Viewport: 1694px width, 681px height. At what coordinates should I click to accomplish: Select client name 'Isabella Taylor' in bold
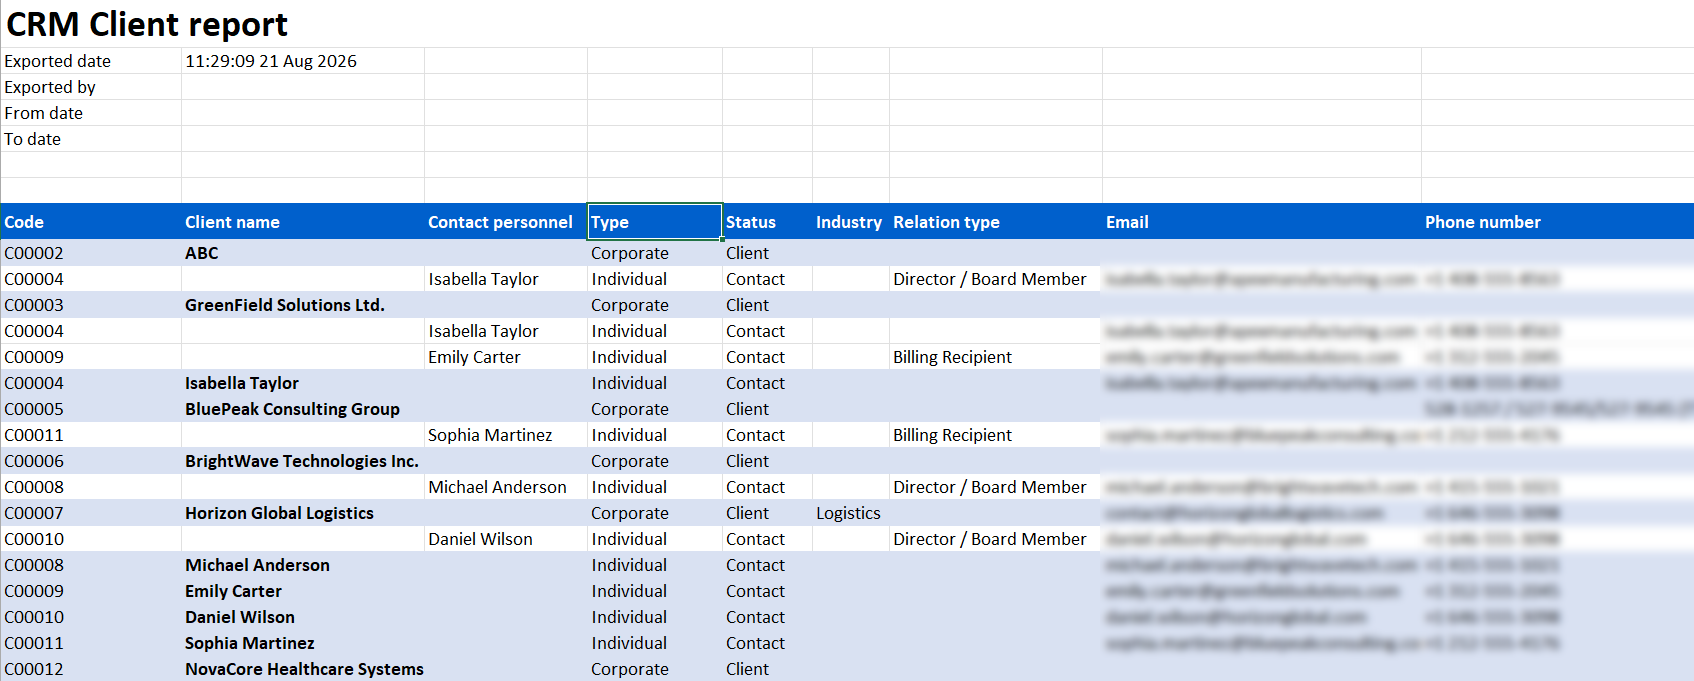pos(242,383)
